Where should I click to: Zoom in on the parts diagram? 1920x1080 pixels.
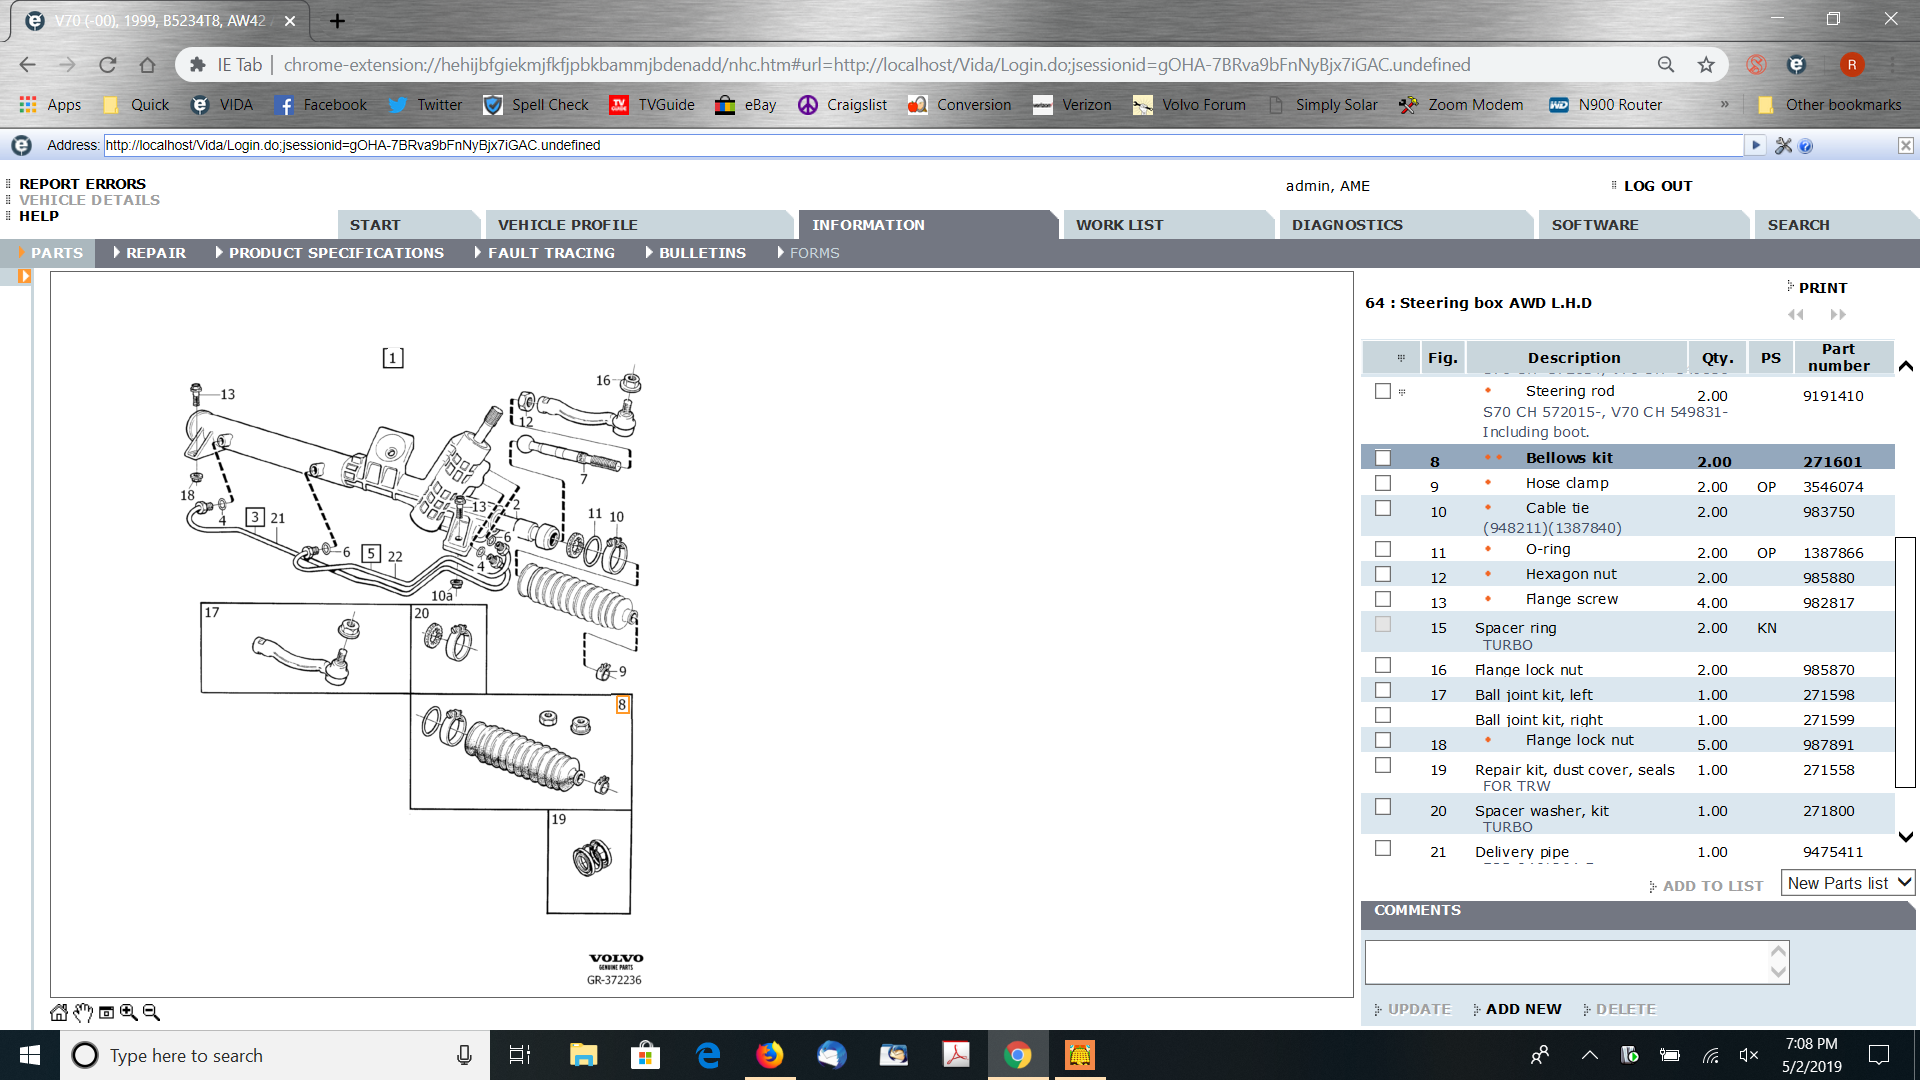(x=129, y=1012)
